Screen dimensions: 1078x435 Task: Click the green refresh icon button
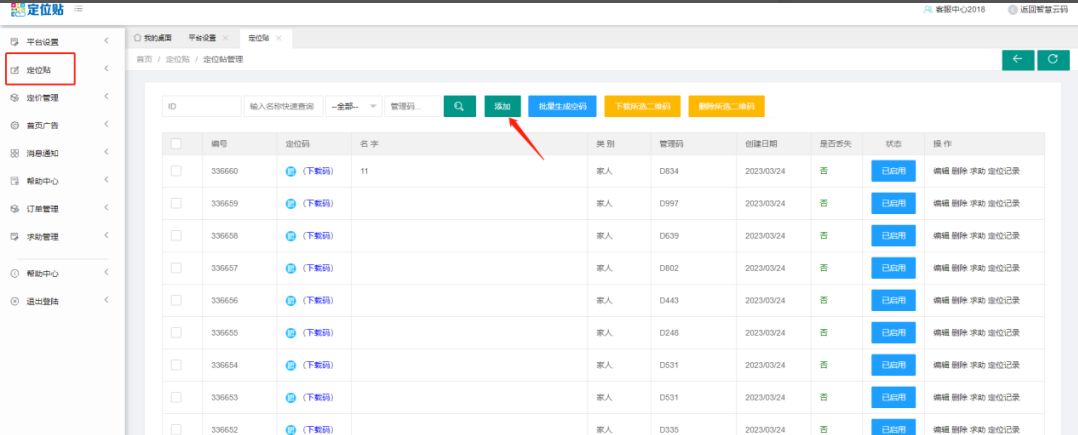click(1052, 60)
